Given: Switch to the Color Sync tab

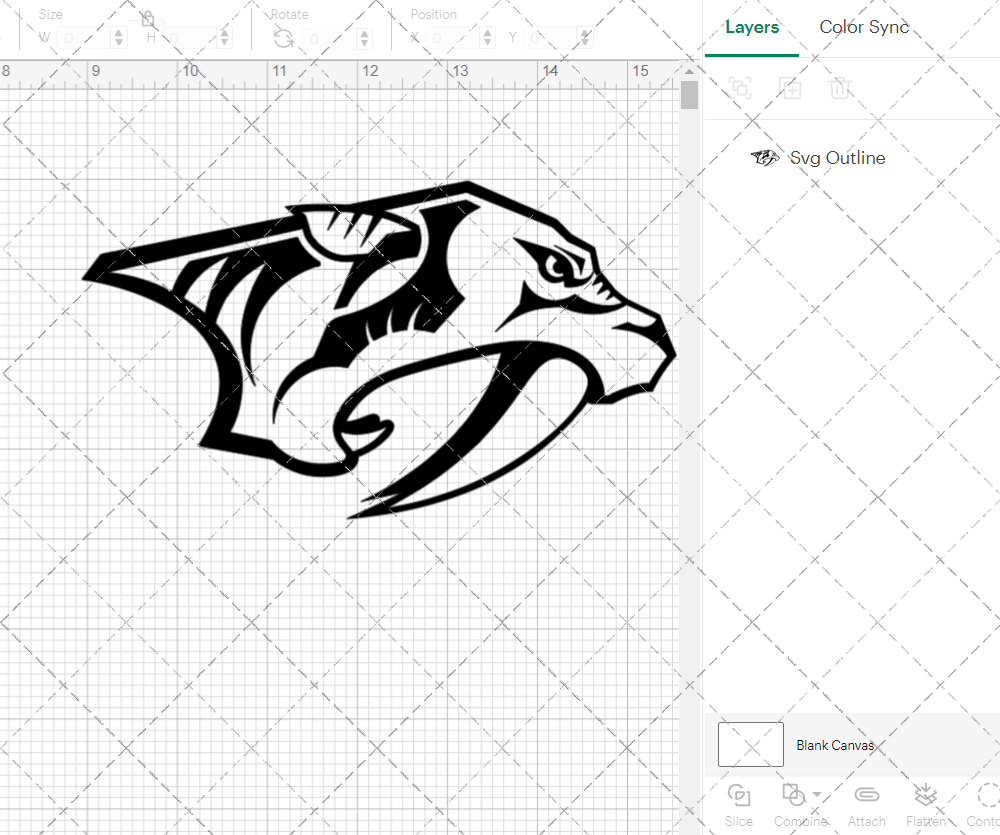Looking at the screenshot, I should point(864,28).
